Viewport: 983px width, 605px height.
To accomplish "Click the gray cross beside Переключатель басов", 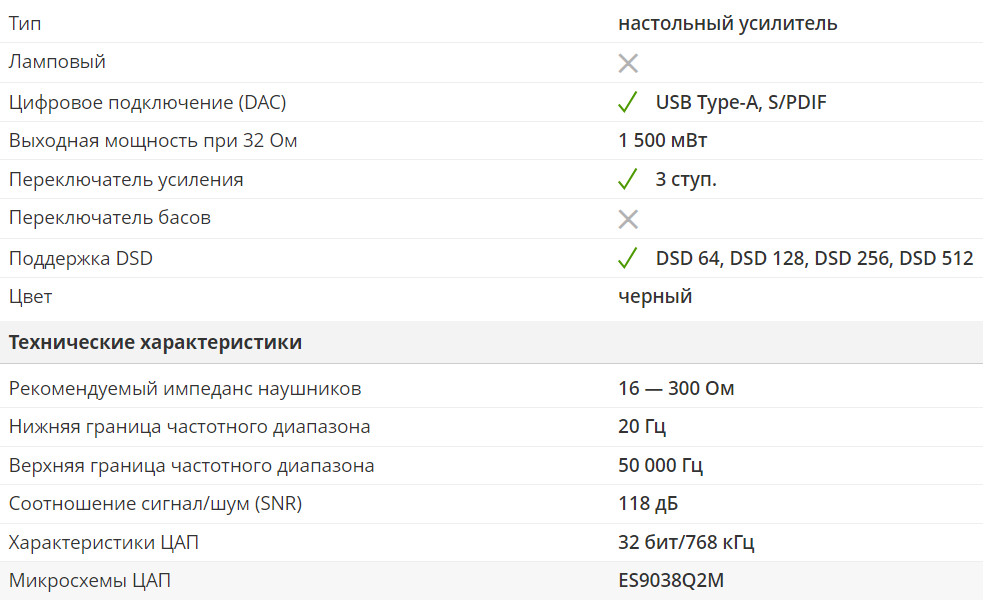I will pos(628,219).
